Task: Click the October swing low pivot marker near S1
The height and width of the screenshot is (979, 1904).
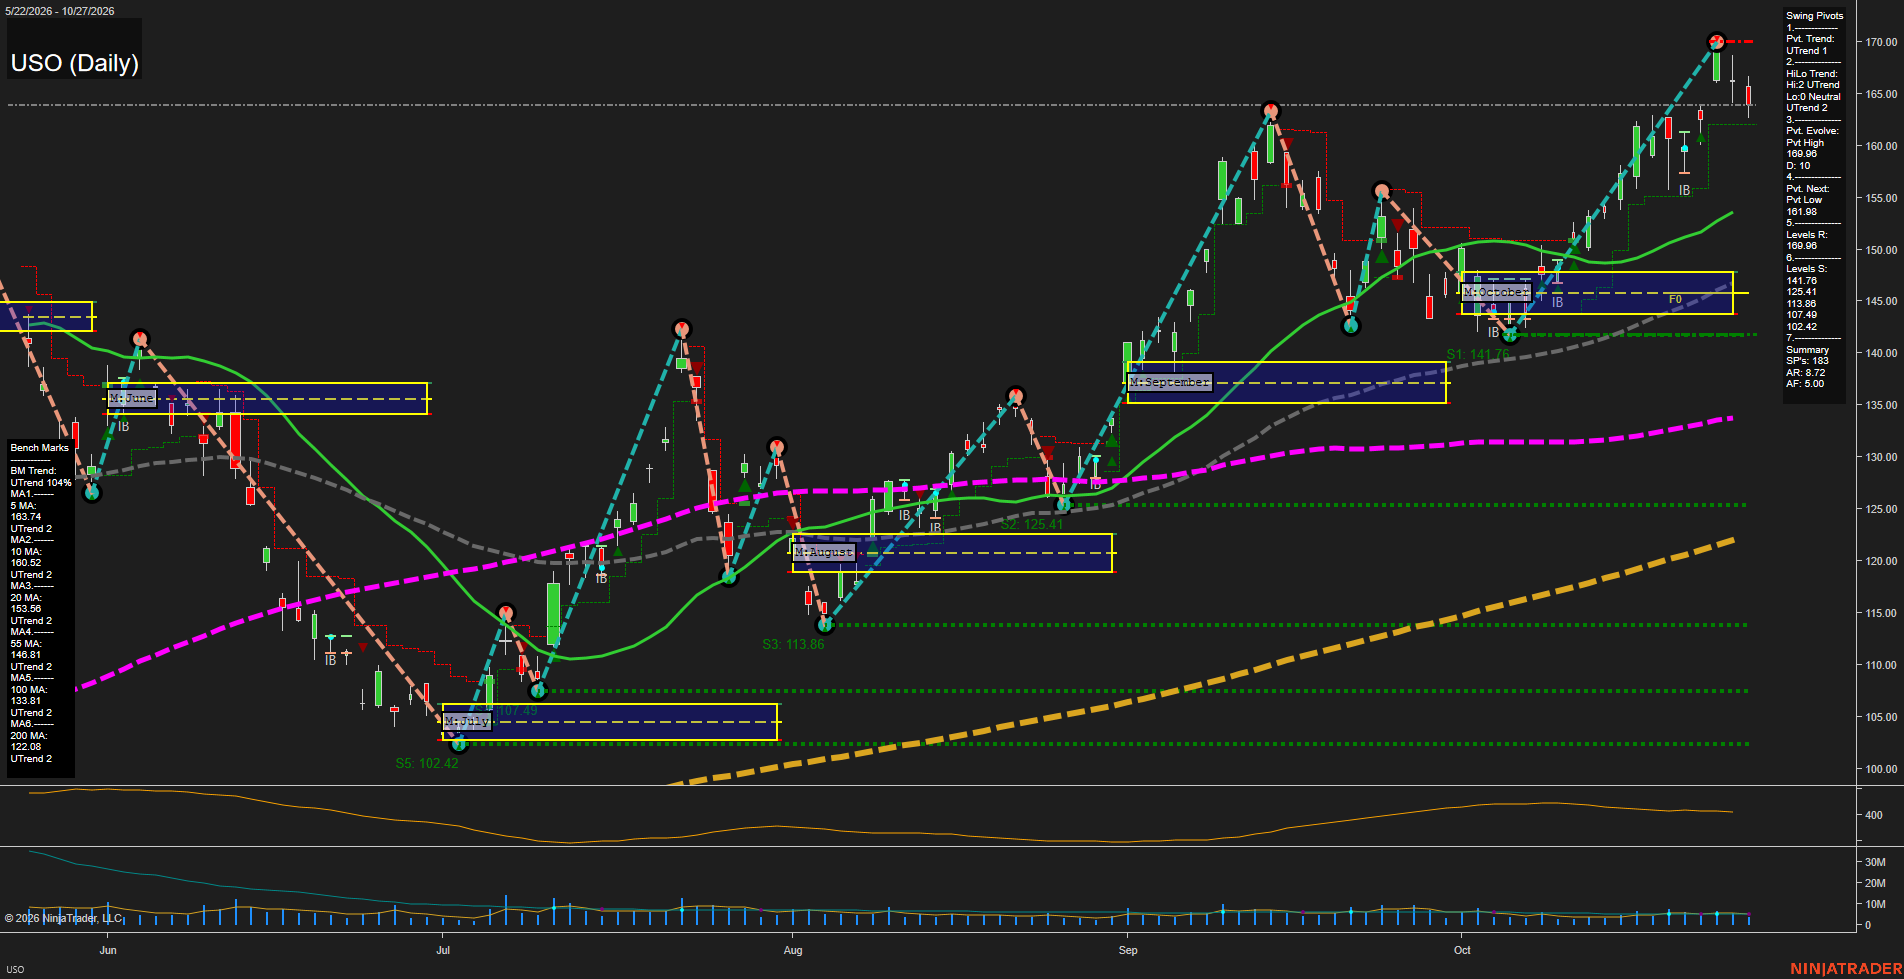Action: pyautogui.click(x=1510, y=335)
